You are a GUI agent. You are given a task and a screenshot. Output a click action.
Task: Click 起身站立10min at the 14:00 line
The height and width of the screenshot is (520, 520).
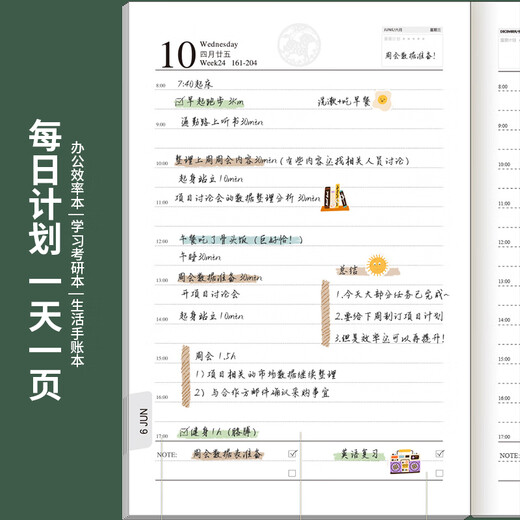tap(211, 316)
